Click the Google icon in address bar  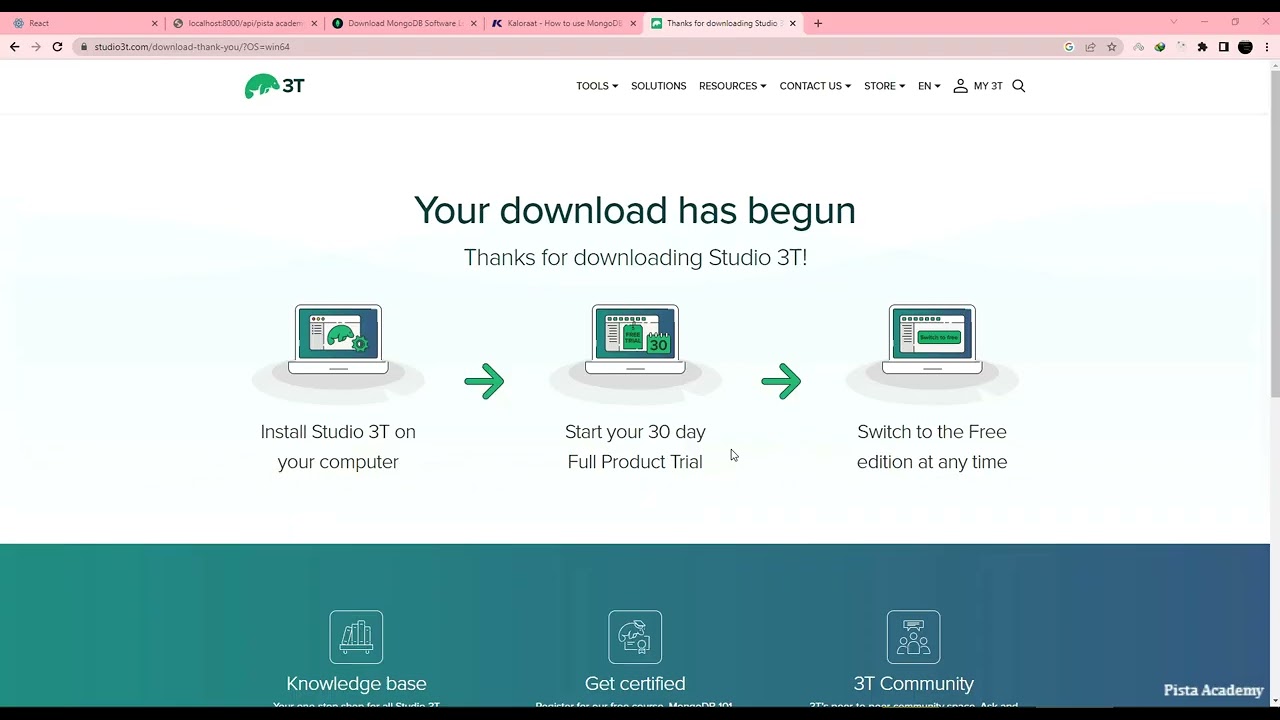pos(1069,47)
